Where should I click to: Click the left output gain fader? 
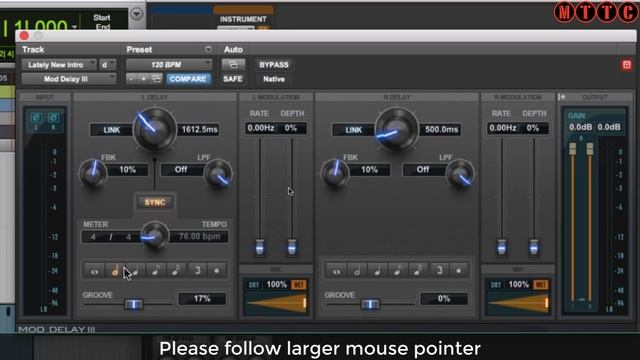point(573,149)
